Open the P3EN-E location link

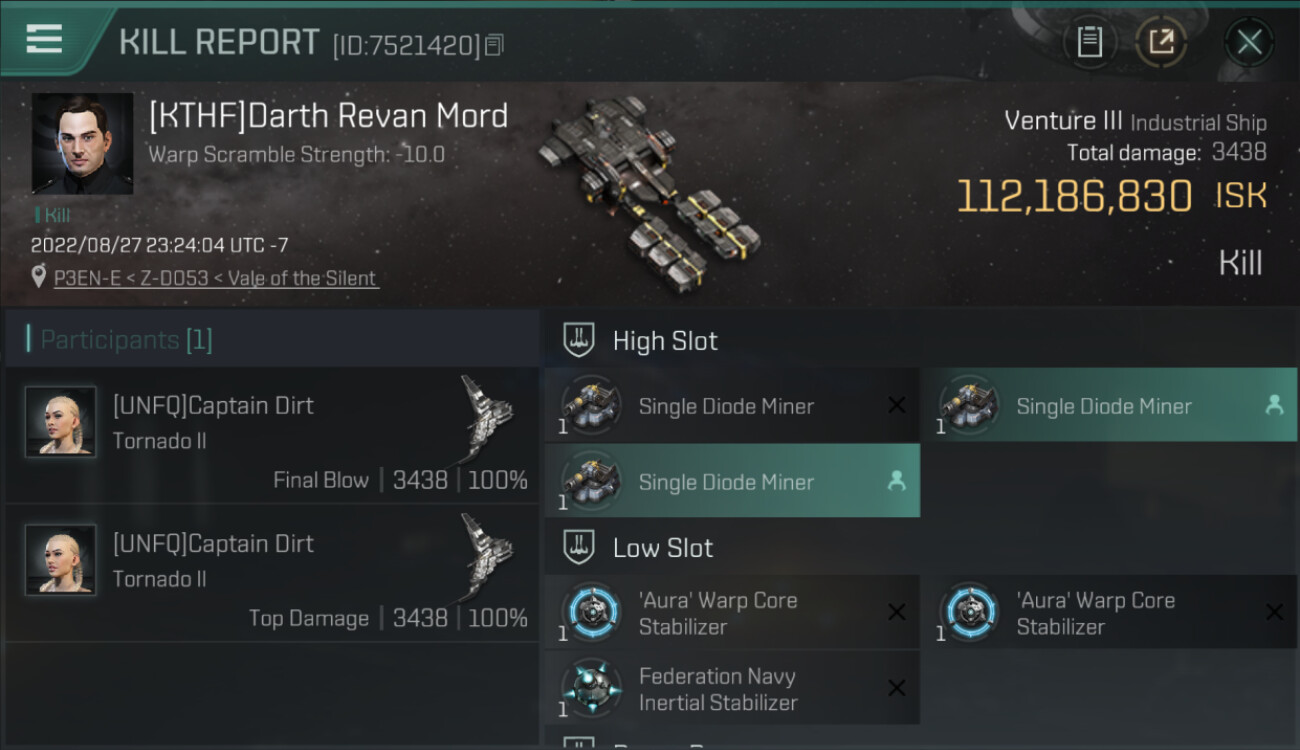coord(216,278)
